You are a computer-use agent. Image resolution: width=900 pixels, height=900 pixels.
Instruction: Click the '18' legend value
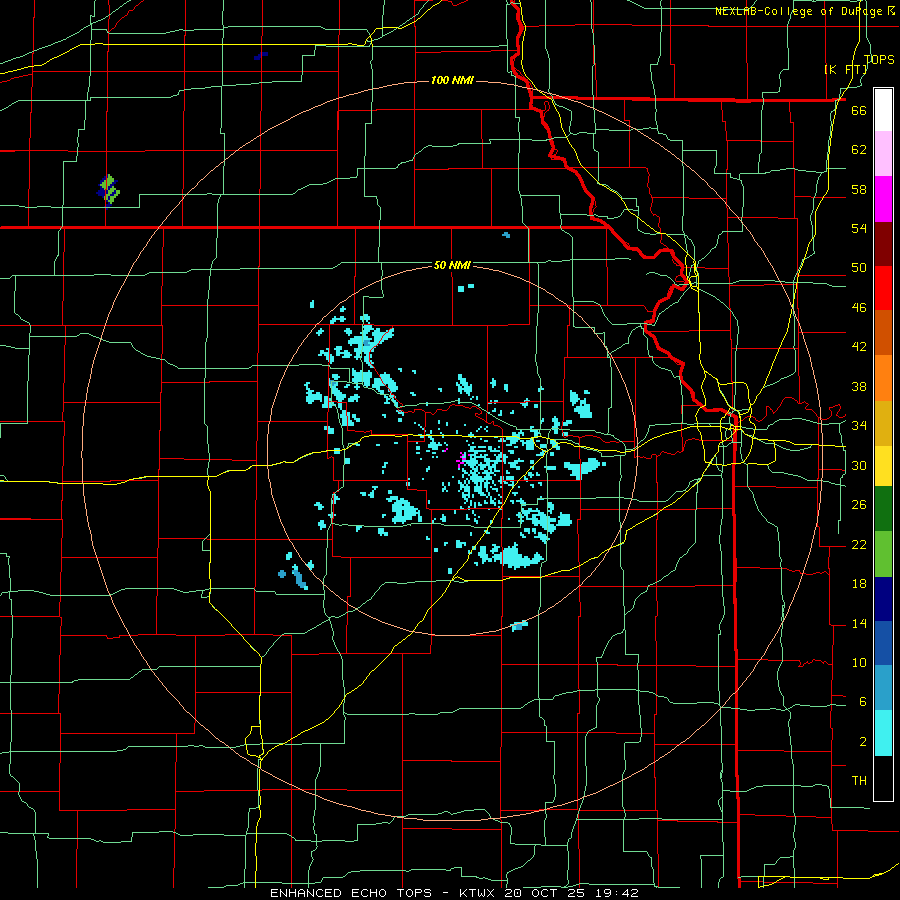(859, 584)
